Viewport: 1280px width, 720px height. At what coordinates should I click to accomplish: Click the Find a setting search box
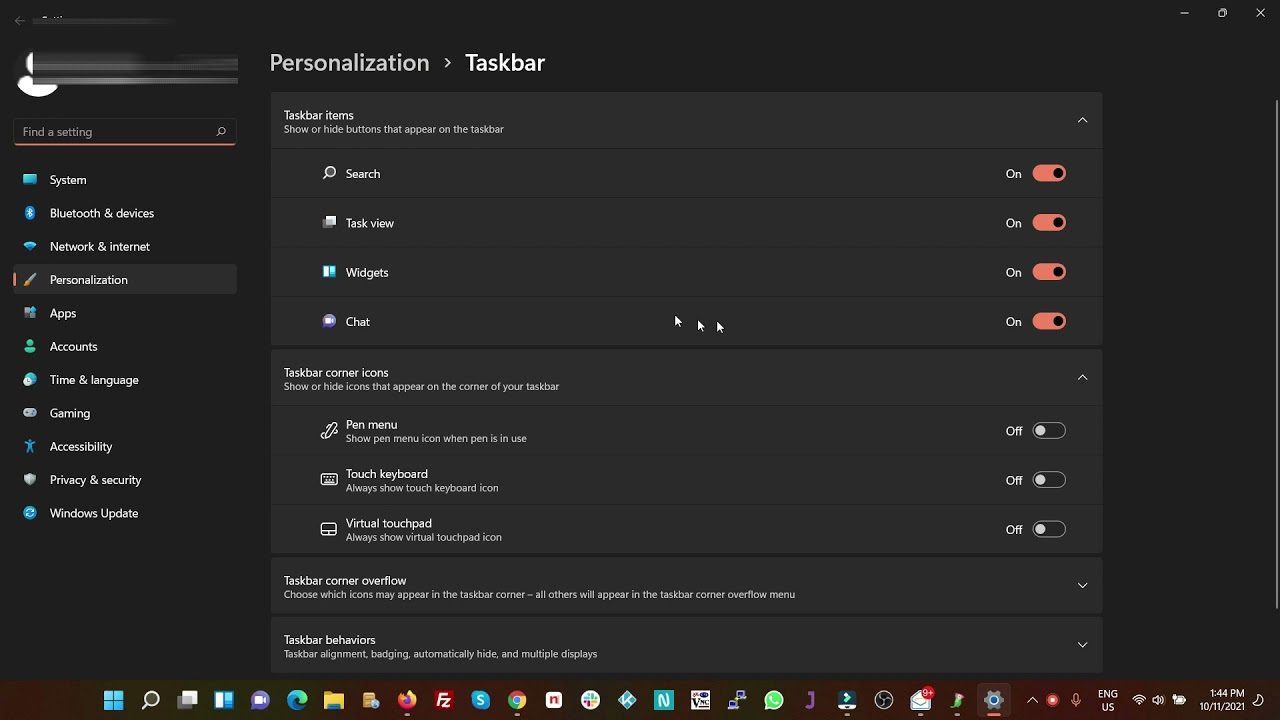tap(125, 132)
